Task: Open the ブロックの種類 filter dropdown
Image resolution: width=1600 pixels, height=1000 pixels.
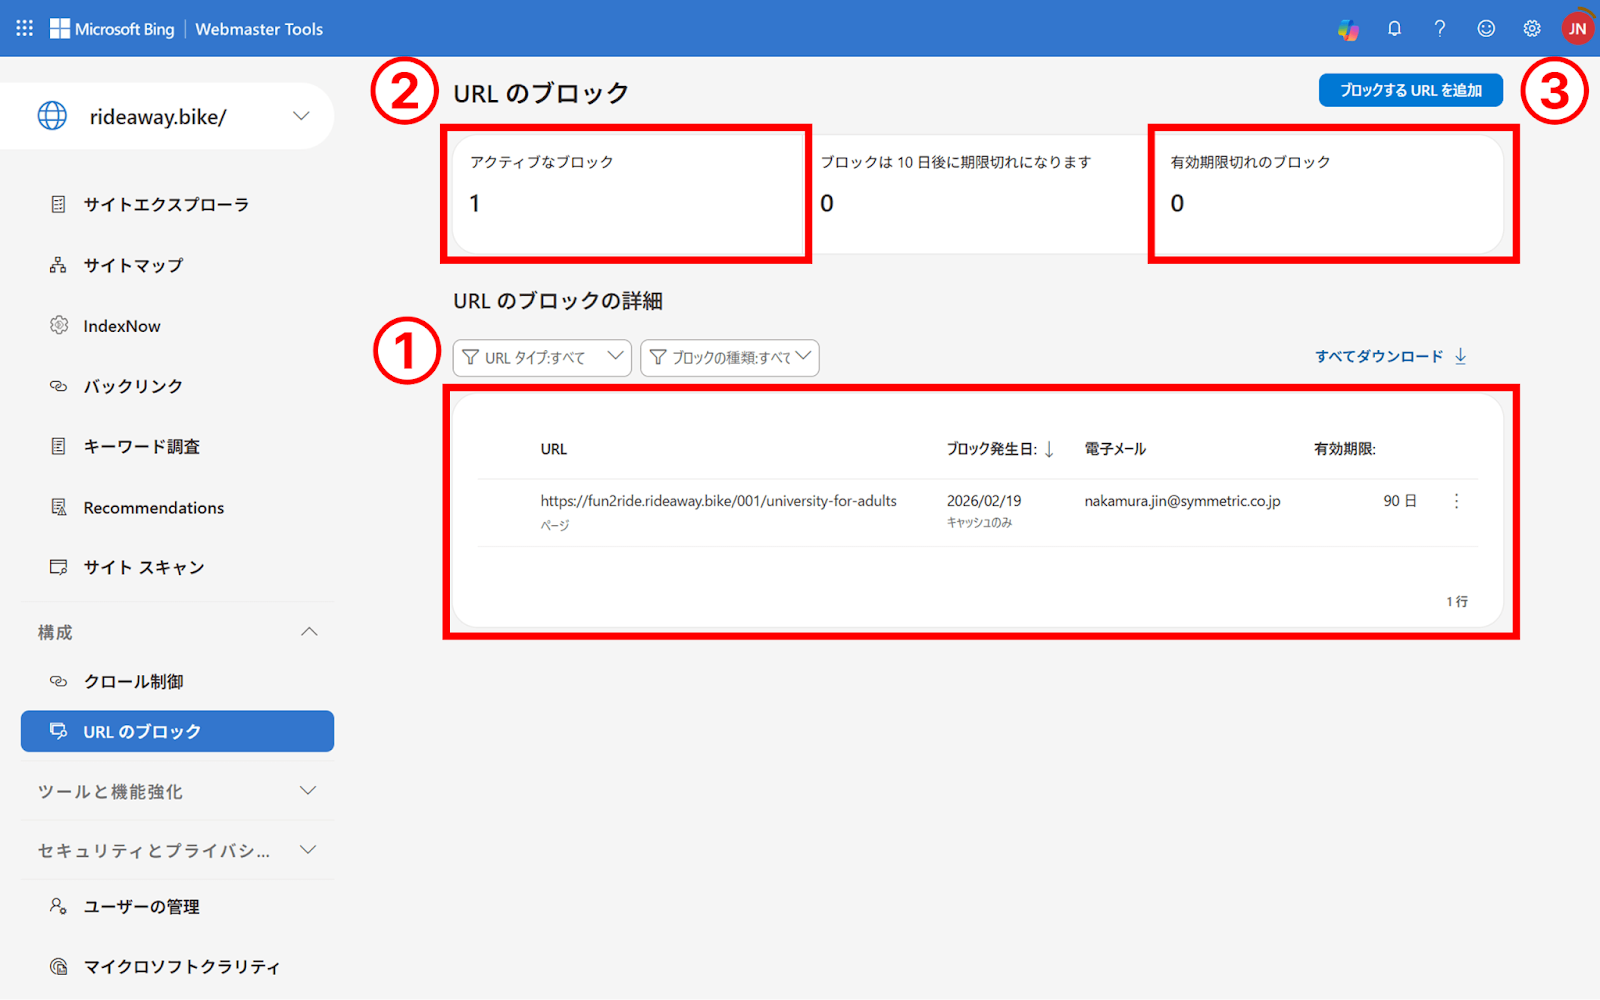Action: pos(729,357)
